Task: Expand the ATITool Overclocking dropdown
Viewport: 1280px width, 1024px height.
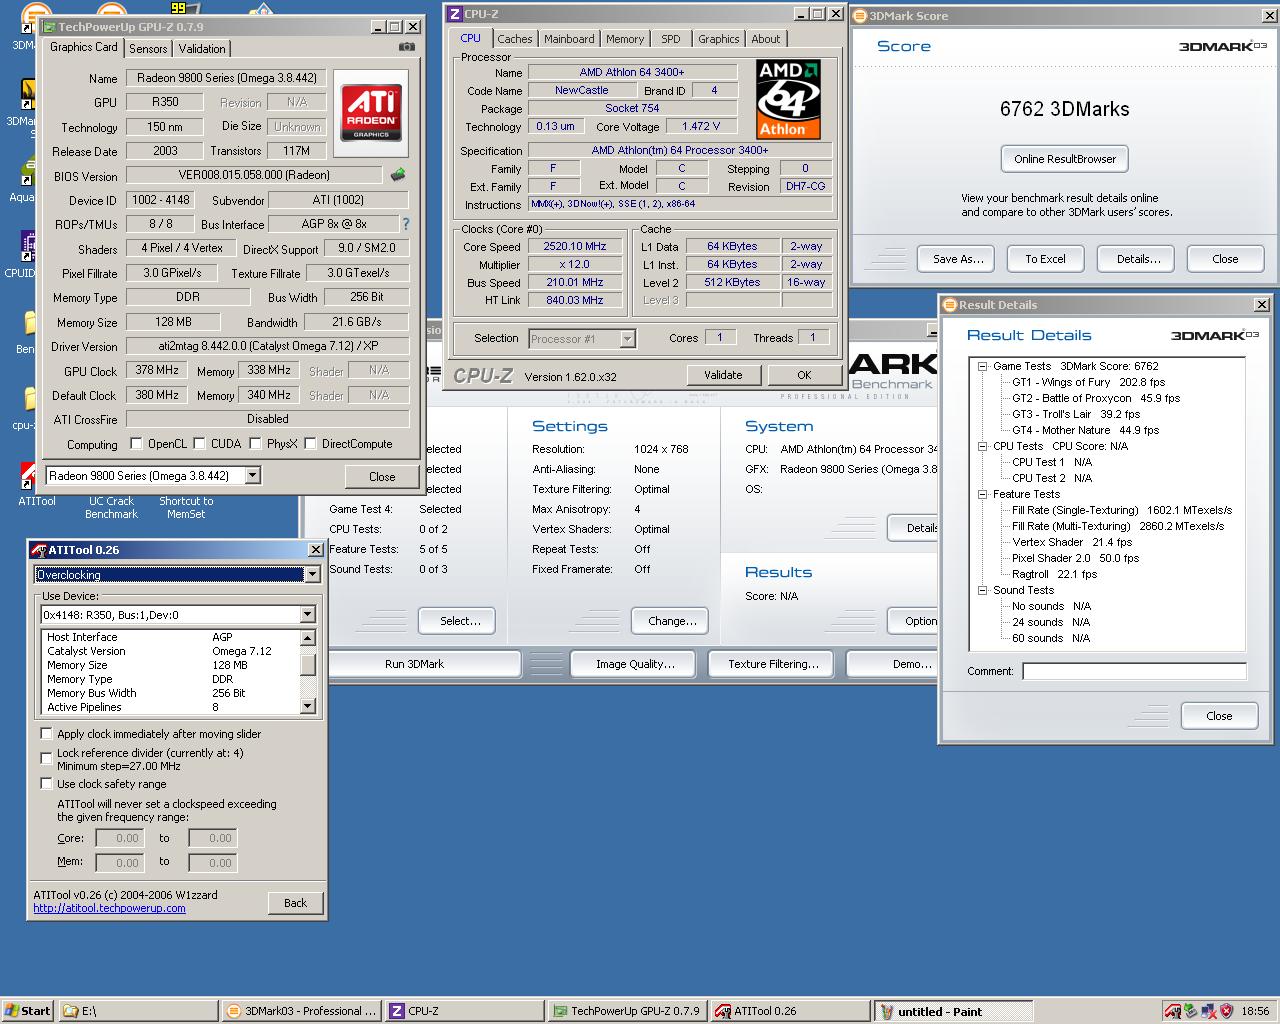Action: (x=178, y=574)
